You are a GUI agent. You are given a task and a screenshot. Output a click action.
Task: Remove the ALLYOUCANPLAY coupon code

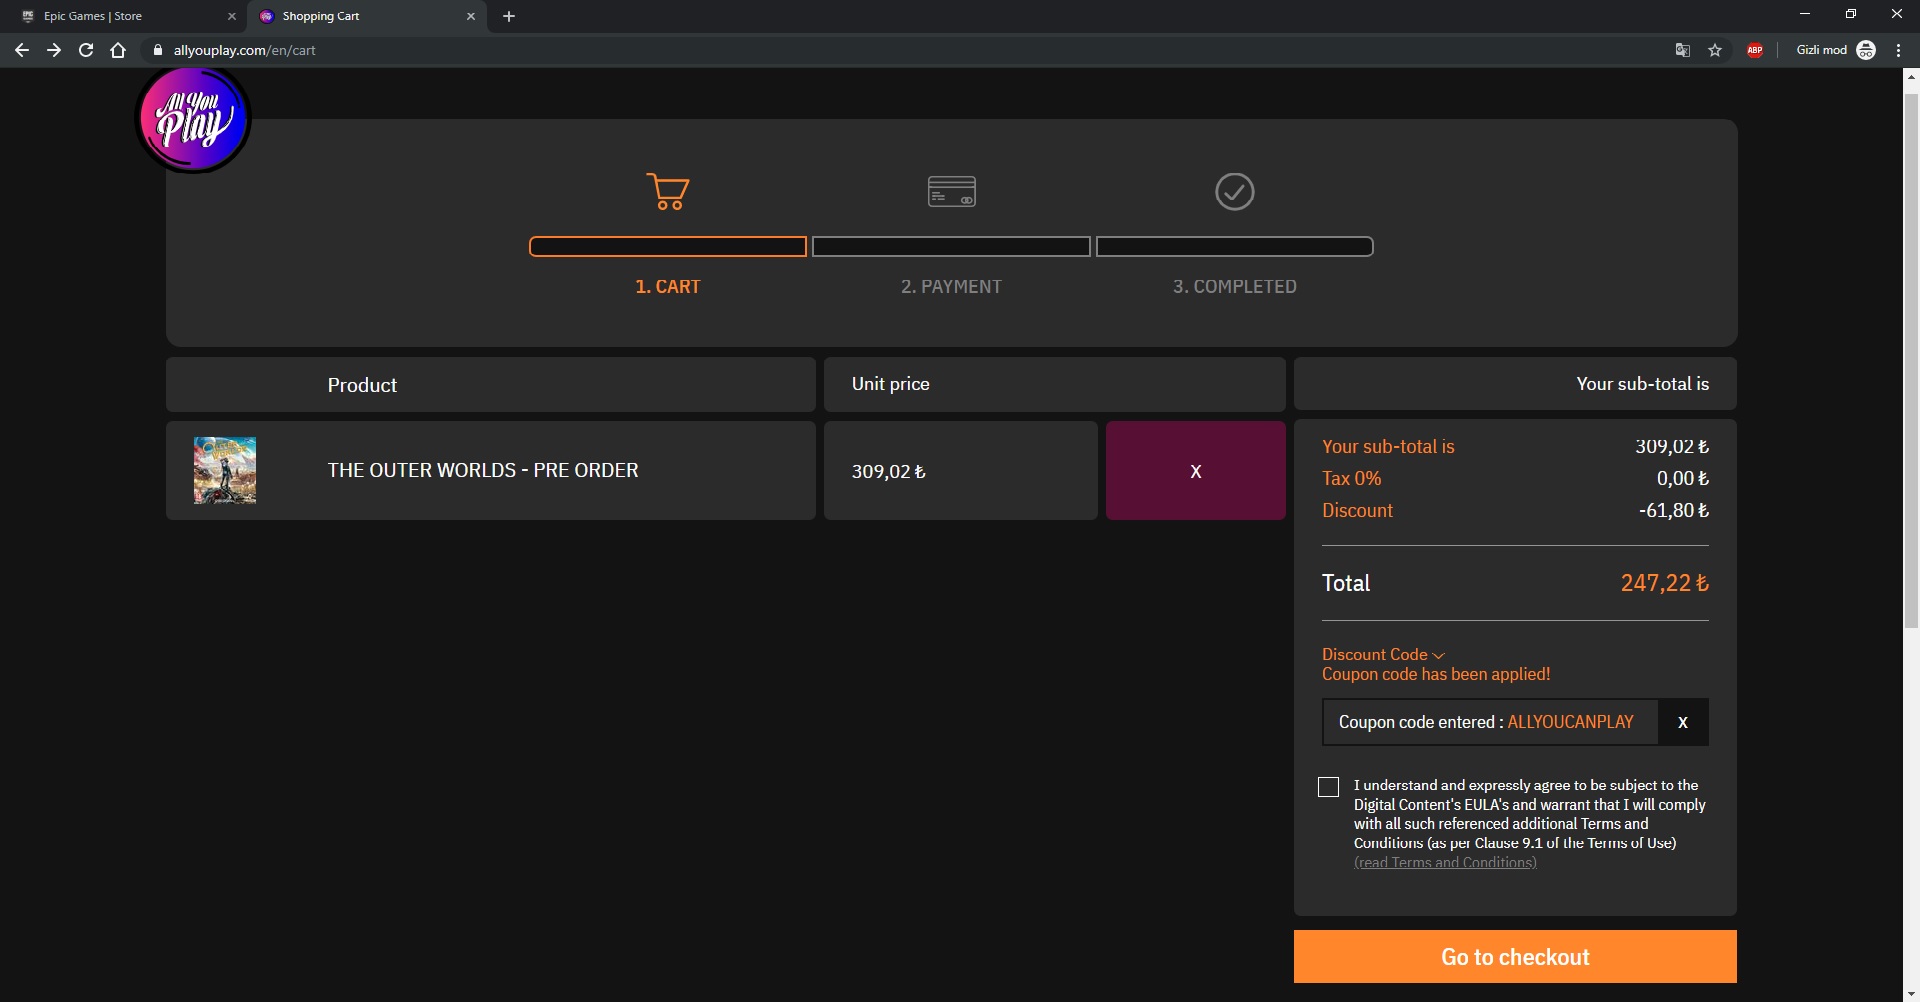pyautogui.click(x=1683, y=722)
